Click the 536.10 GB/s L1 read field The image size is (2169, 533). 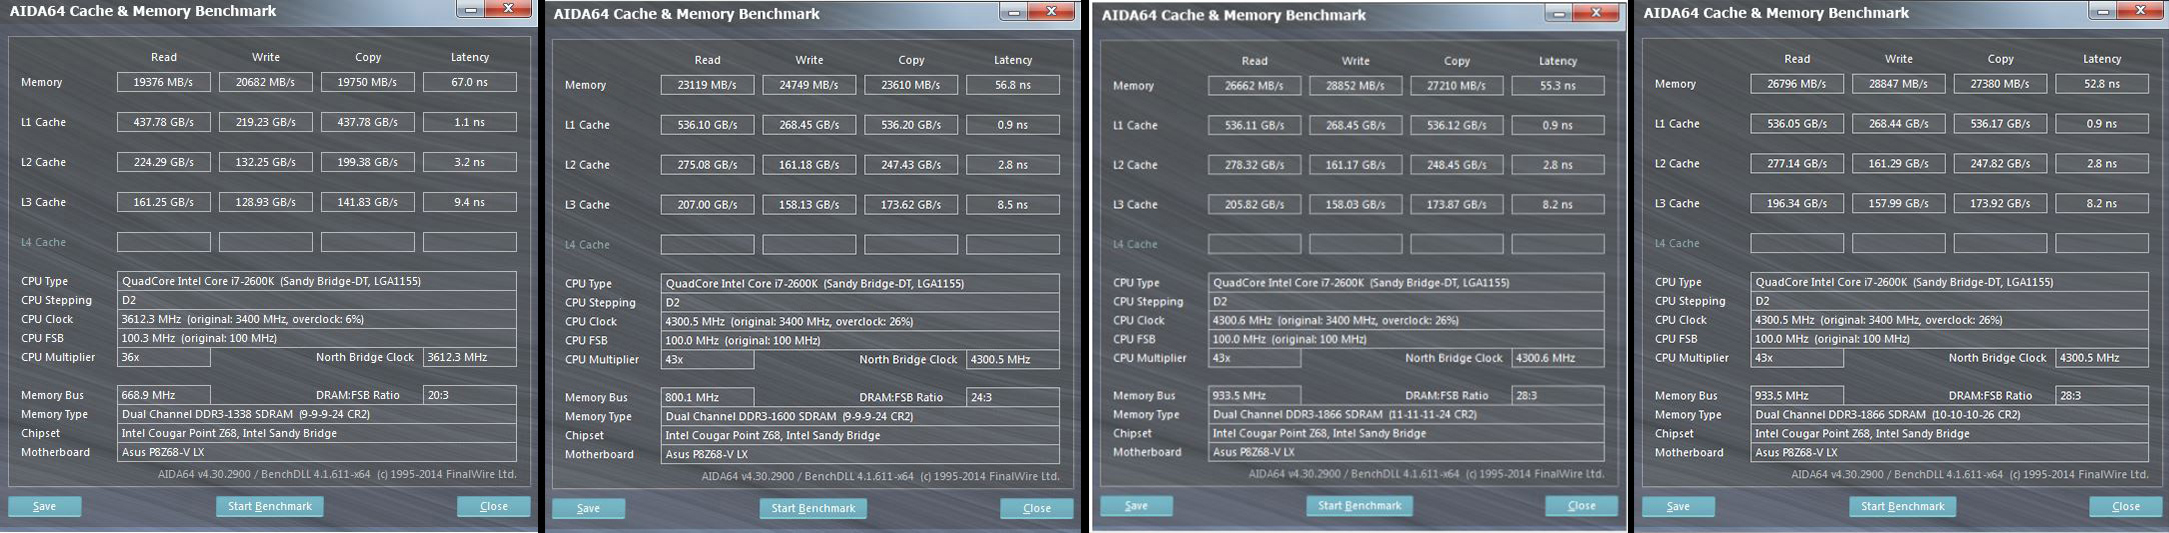pyautogui.click(x=707, y=125)
